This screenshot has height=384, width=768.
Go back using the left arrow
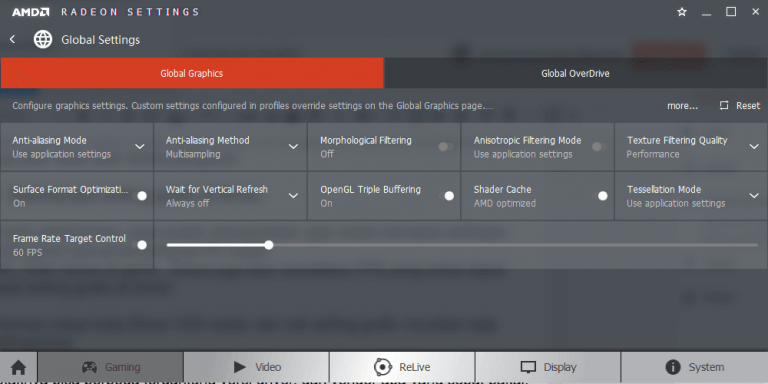click(13, 40)
